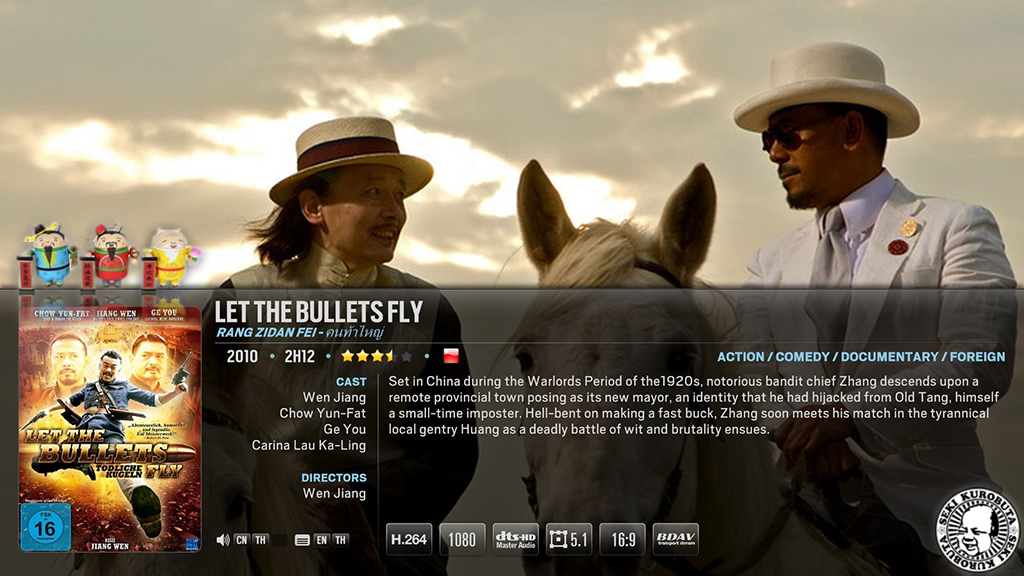Select the EN subtitle language tag
Viewport: 1024px width, 576px height.
pyautogui.click(x=321, y=540)
